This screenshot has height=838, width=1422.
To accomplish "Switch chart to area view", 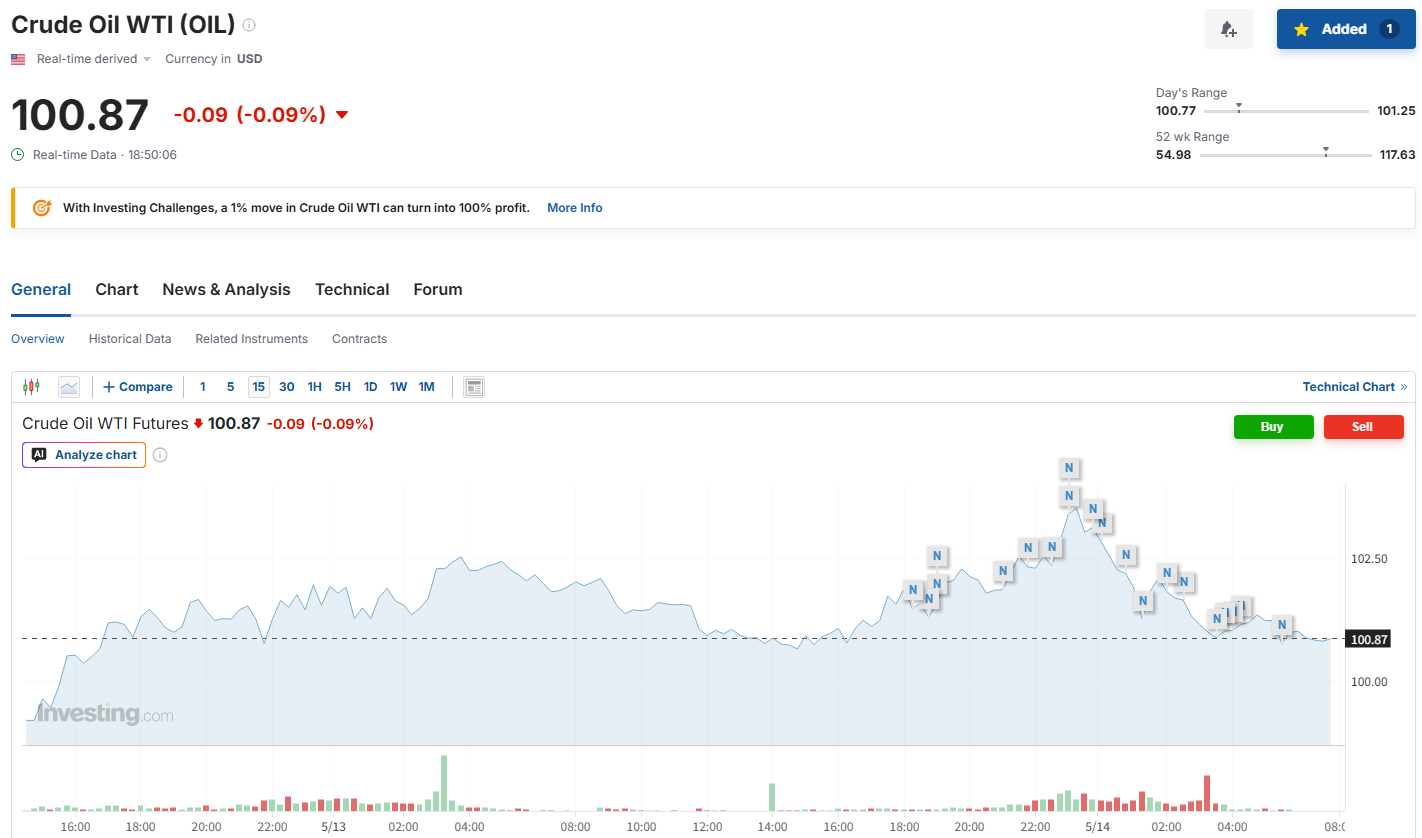I will click(69, 387).
